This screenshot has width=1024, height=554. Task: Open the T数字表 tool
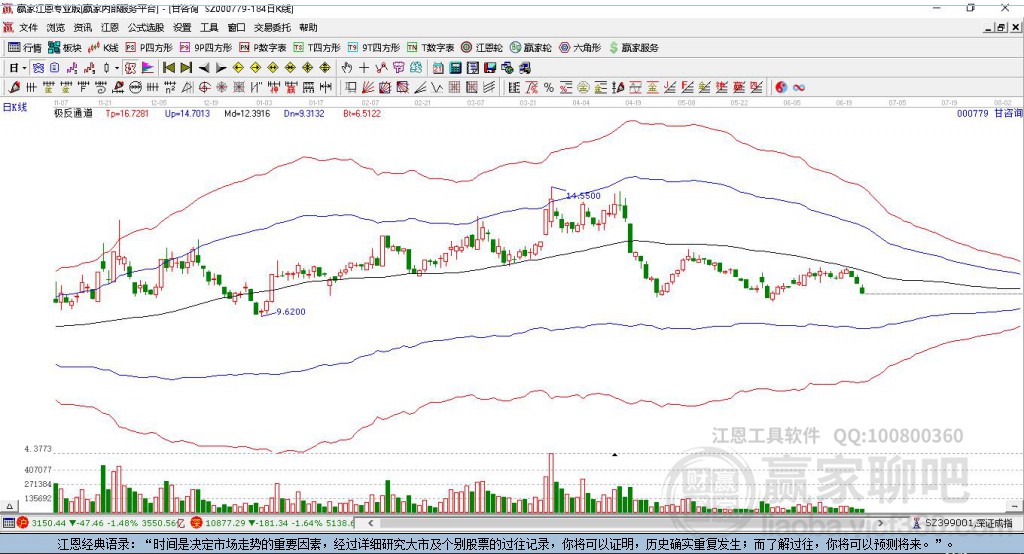(430, 48)
